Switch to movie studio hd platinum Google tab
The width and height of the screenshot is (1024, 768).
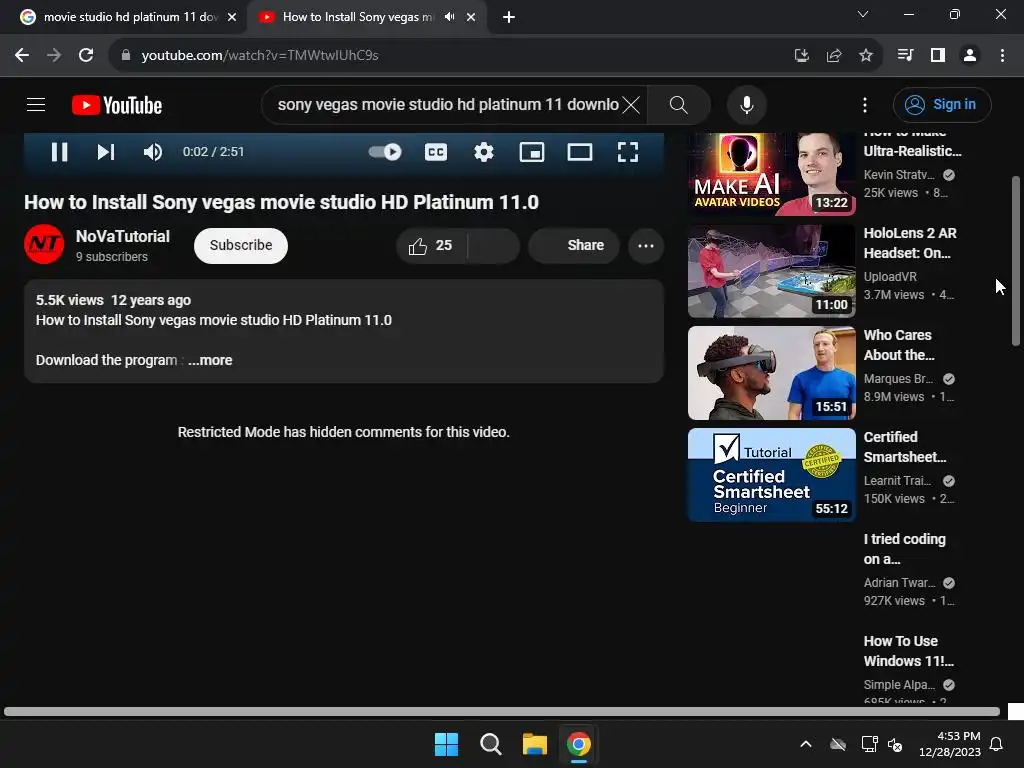point(123,17)
